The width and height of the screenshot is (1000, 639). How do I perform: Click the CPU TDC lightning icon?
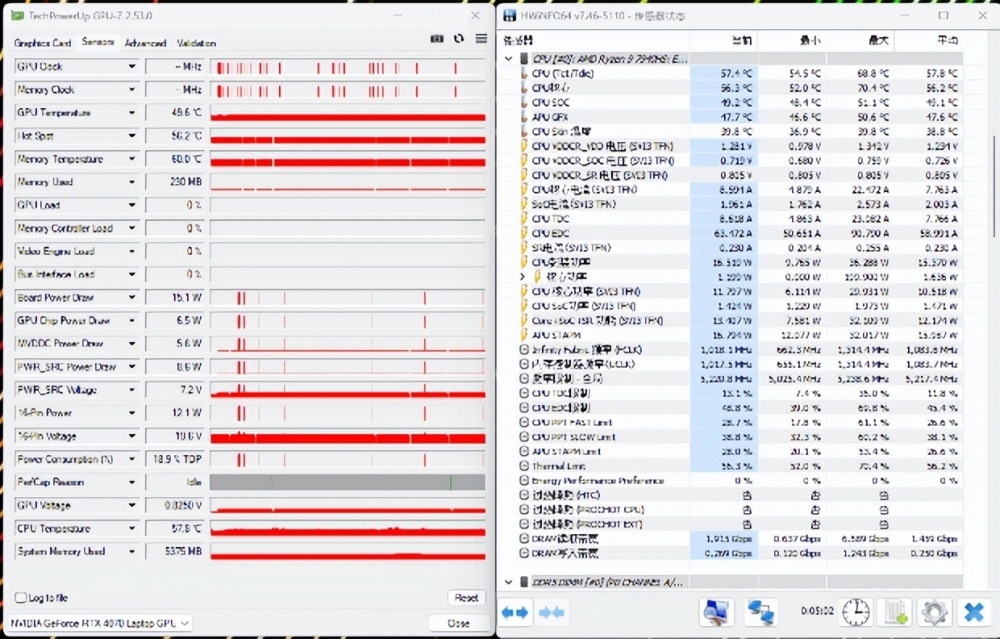524,219
